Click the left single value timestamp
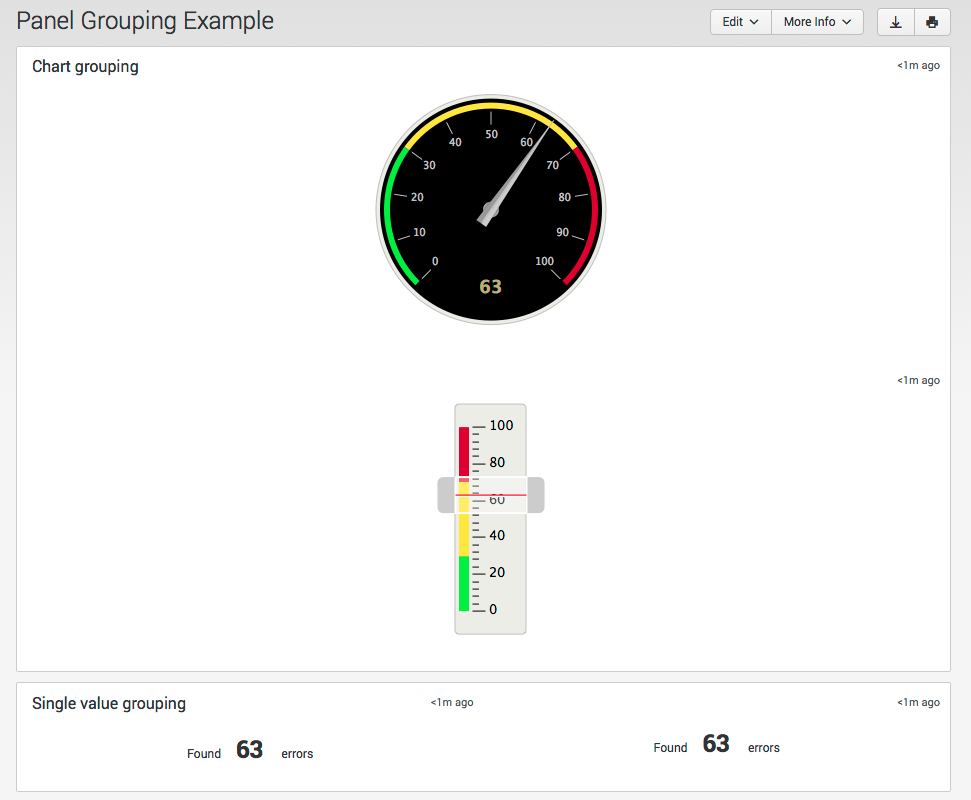Viewport: 971px width, 800px height. (x=452, y=702)
